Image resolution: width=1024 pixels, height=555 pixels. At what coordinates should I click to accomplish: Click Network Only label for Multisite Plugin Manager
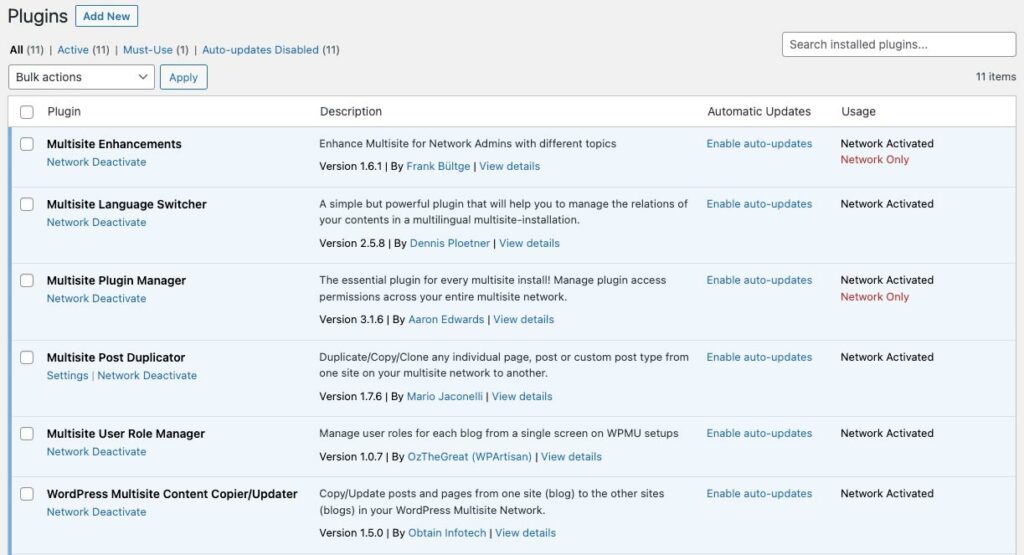click(x=874, y=297)
